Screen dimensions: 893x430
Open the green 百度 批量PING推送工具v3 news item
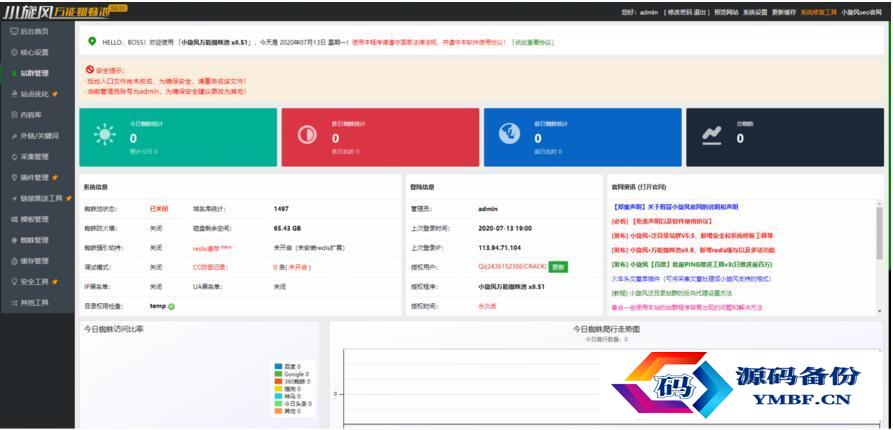692,264
